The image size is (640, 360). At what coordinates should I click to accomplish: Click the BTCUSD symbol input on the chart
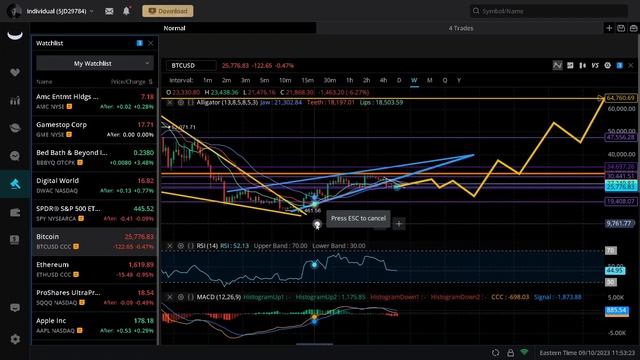point(191,65)
